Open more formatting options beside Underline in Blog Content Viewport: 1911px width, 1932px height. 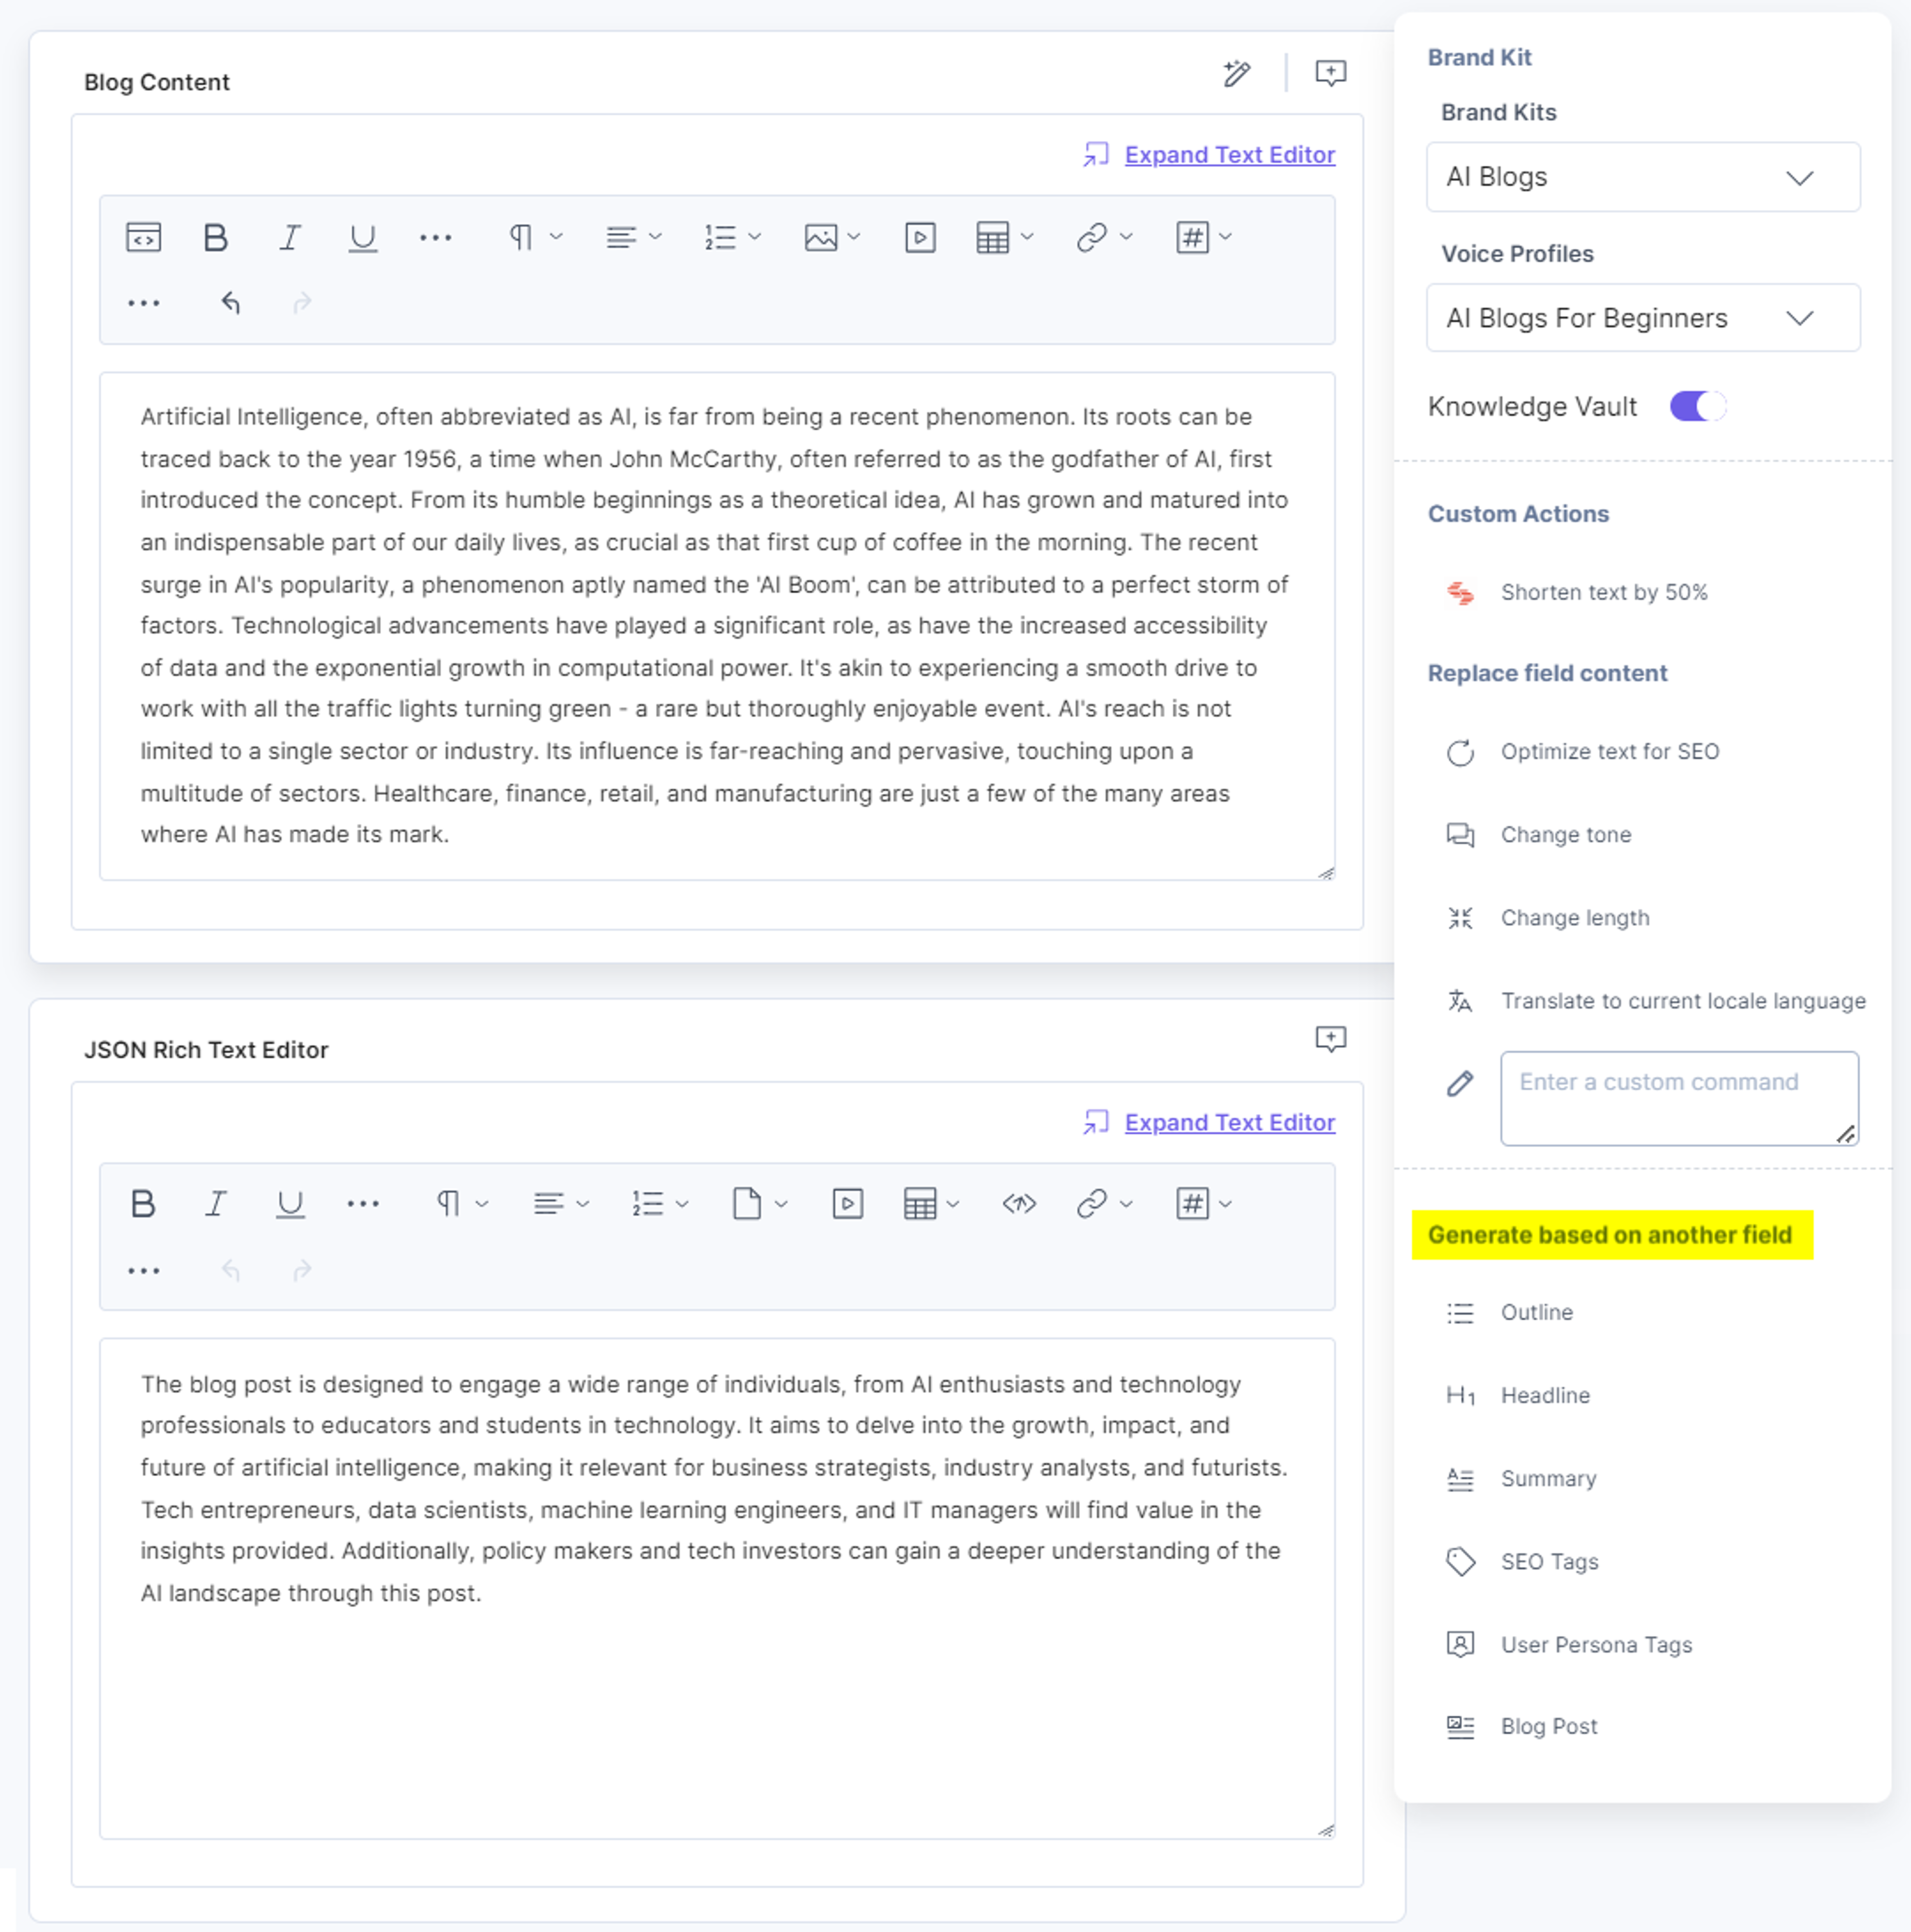[435, 238]
